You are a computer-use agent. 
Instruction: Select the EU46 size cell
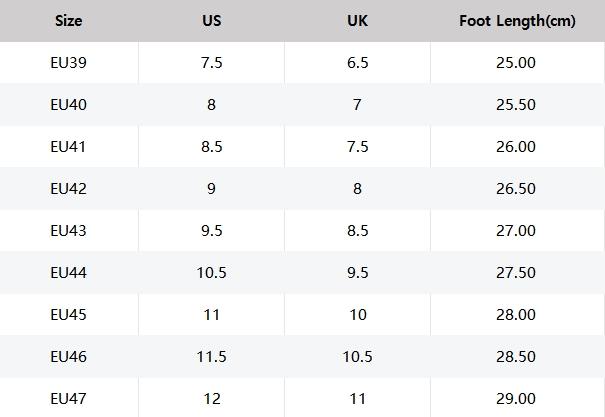68,356
